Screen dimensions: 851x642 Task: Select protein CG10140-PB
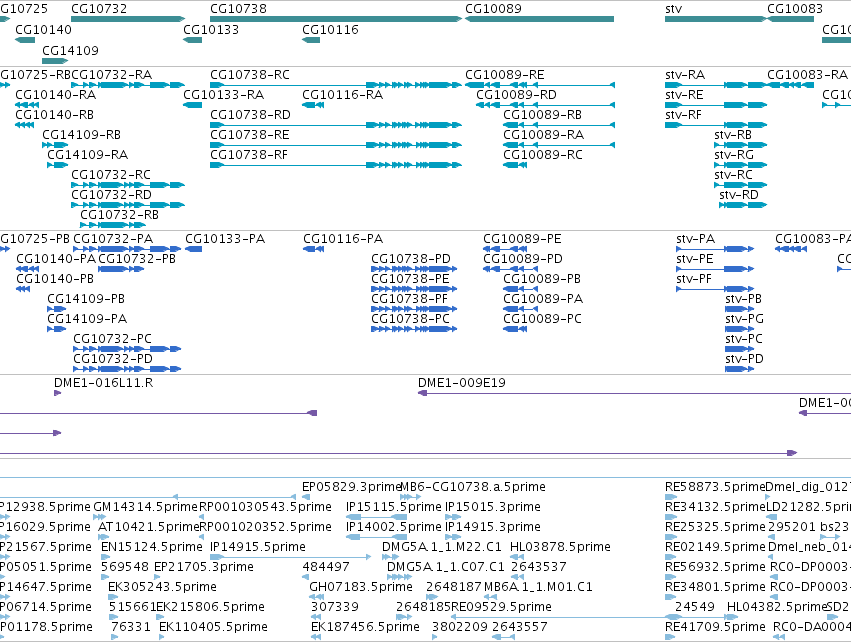point(55,279)
